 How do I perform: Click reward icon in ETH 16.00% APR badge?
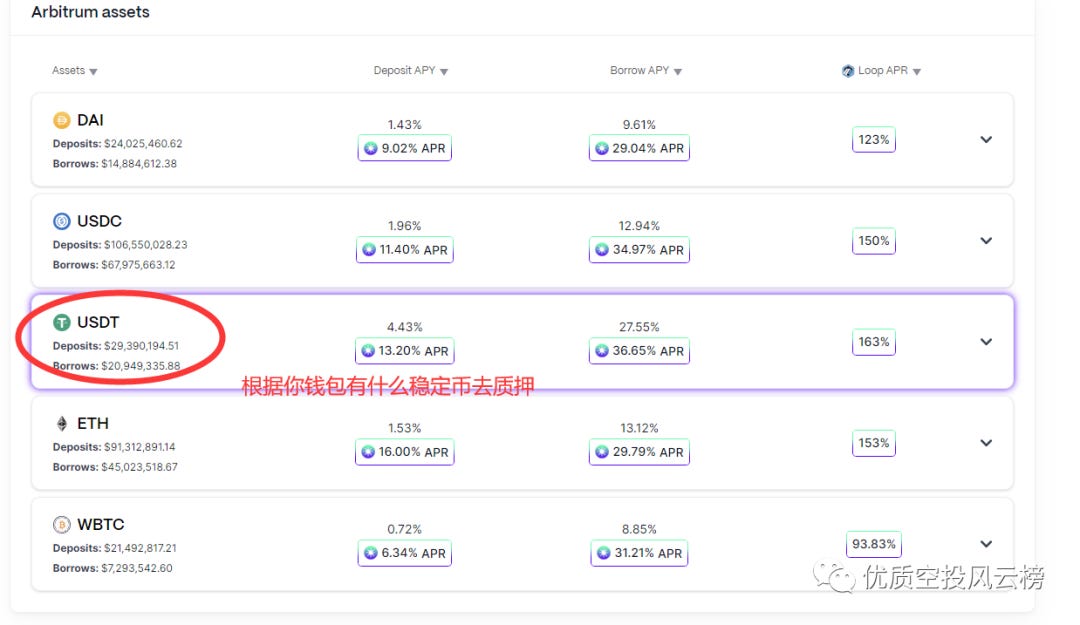[368, 452]
